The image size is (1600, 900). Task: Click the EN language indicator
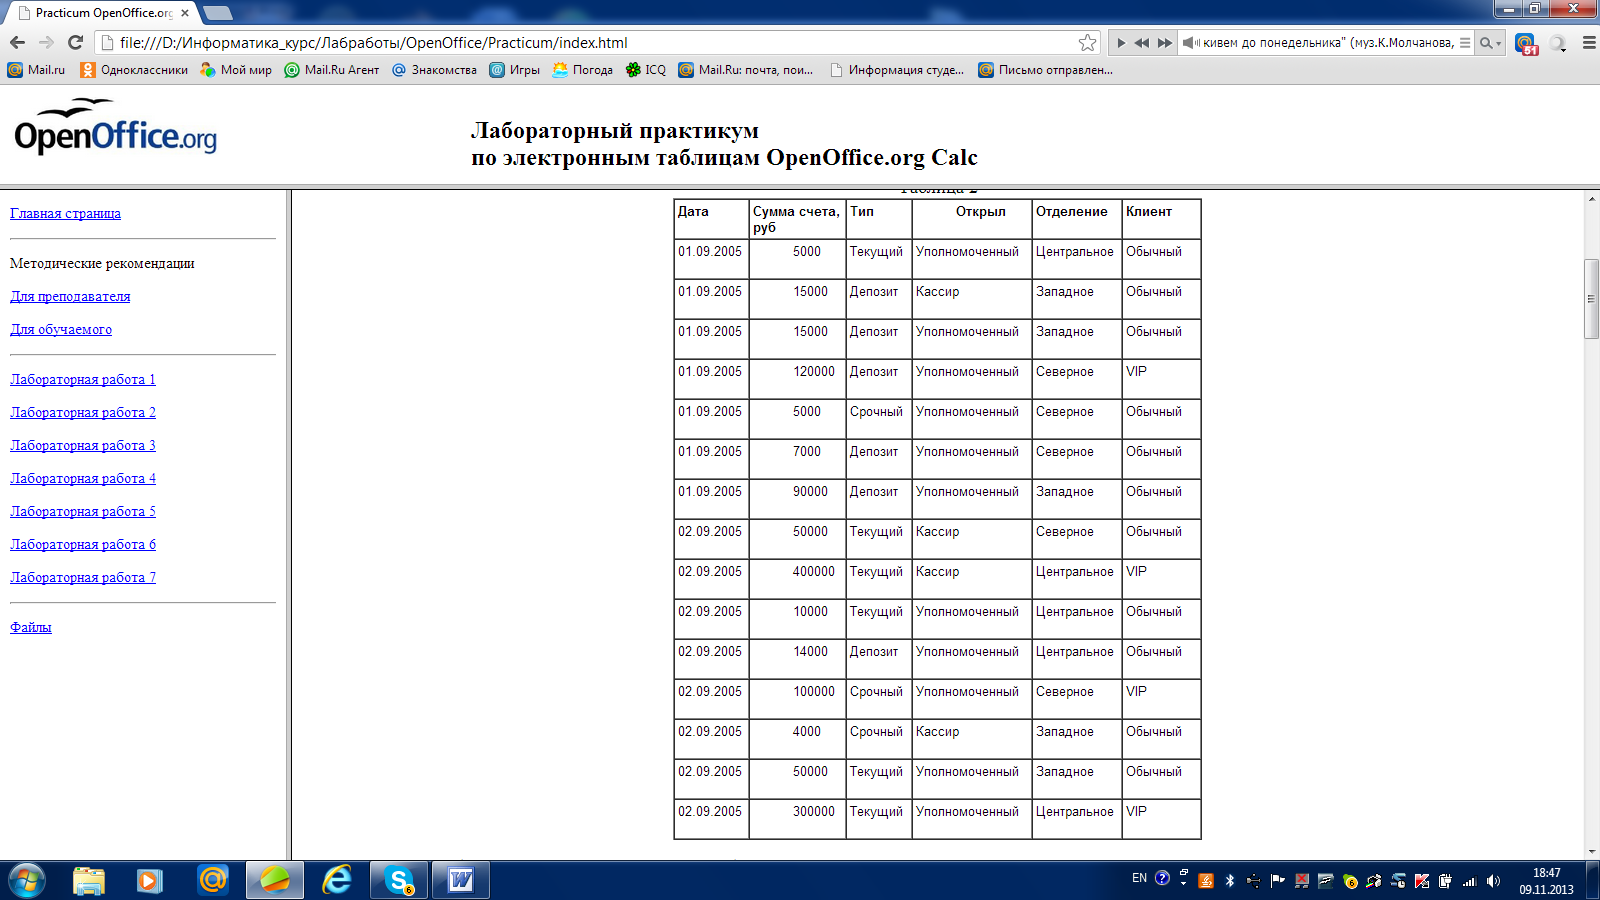1139,878
